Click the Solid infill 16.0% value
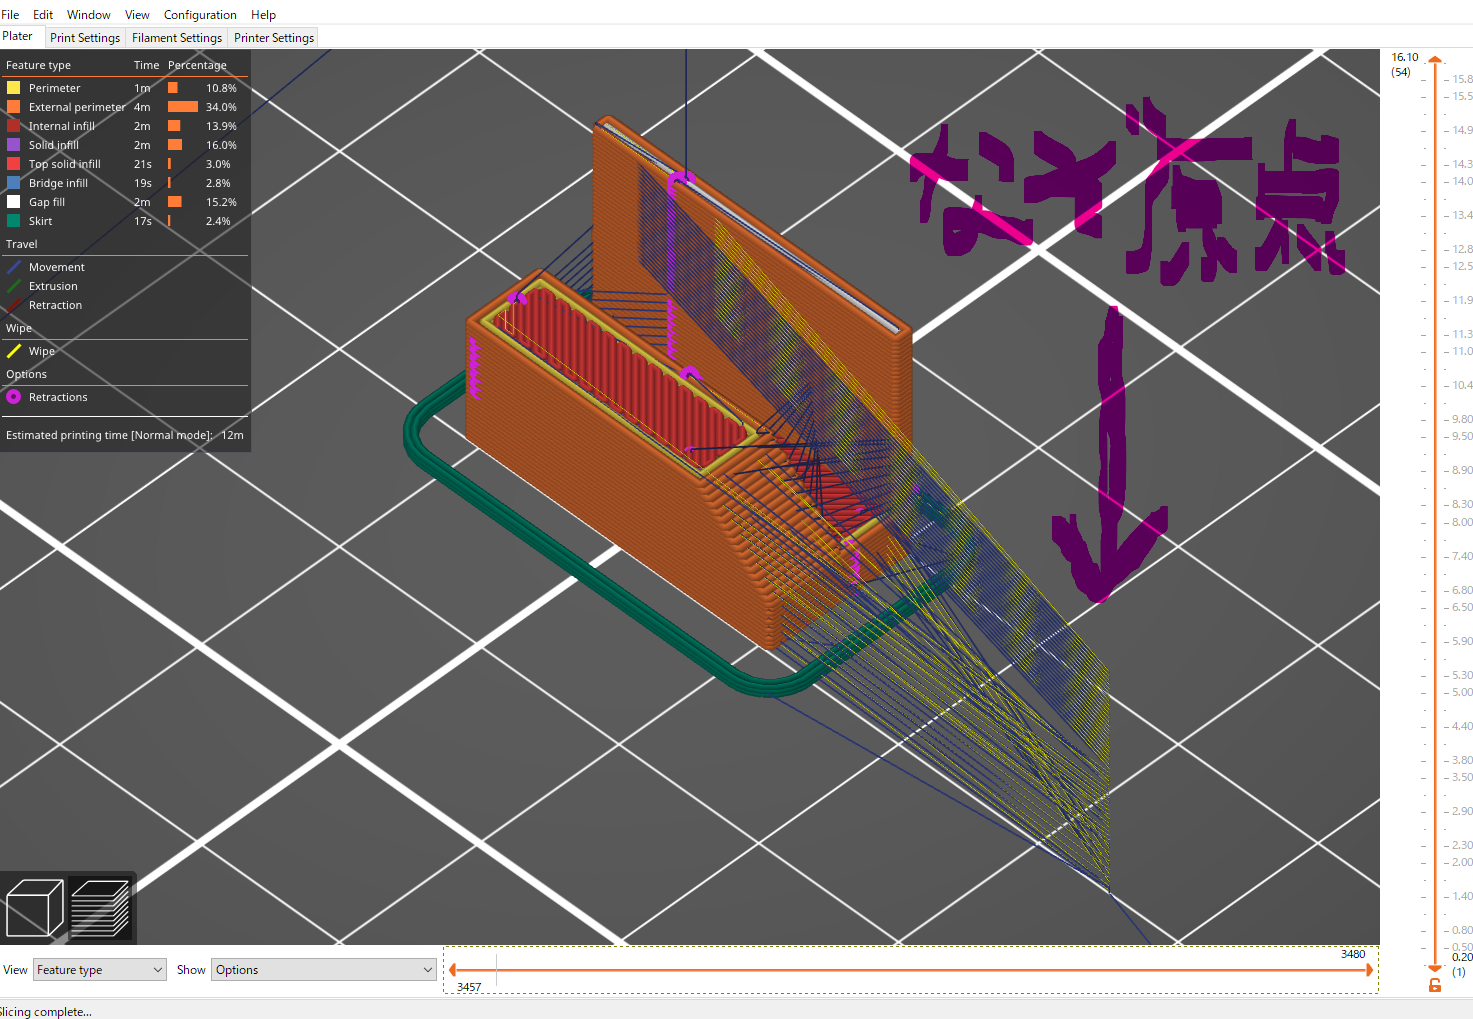Image resolution: width=1473 pixels, height=1019 pixels. coord(221,145)
